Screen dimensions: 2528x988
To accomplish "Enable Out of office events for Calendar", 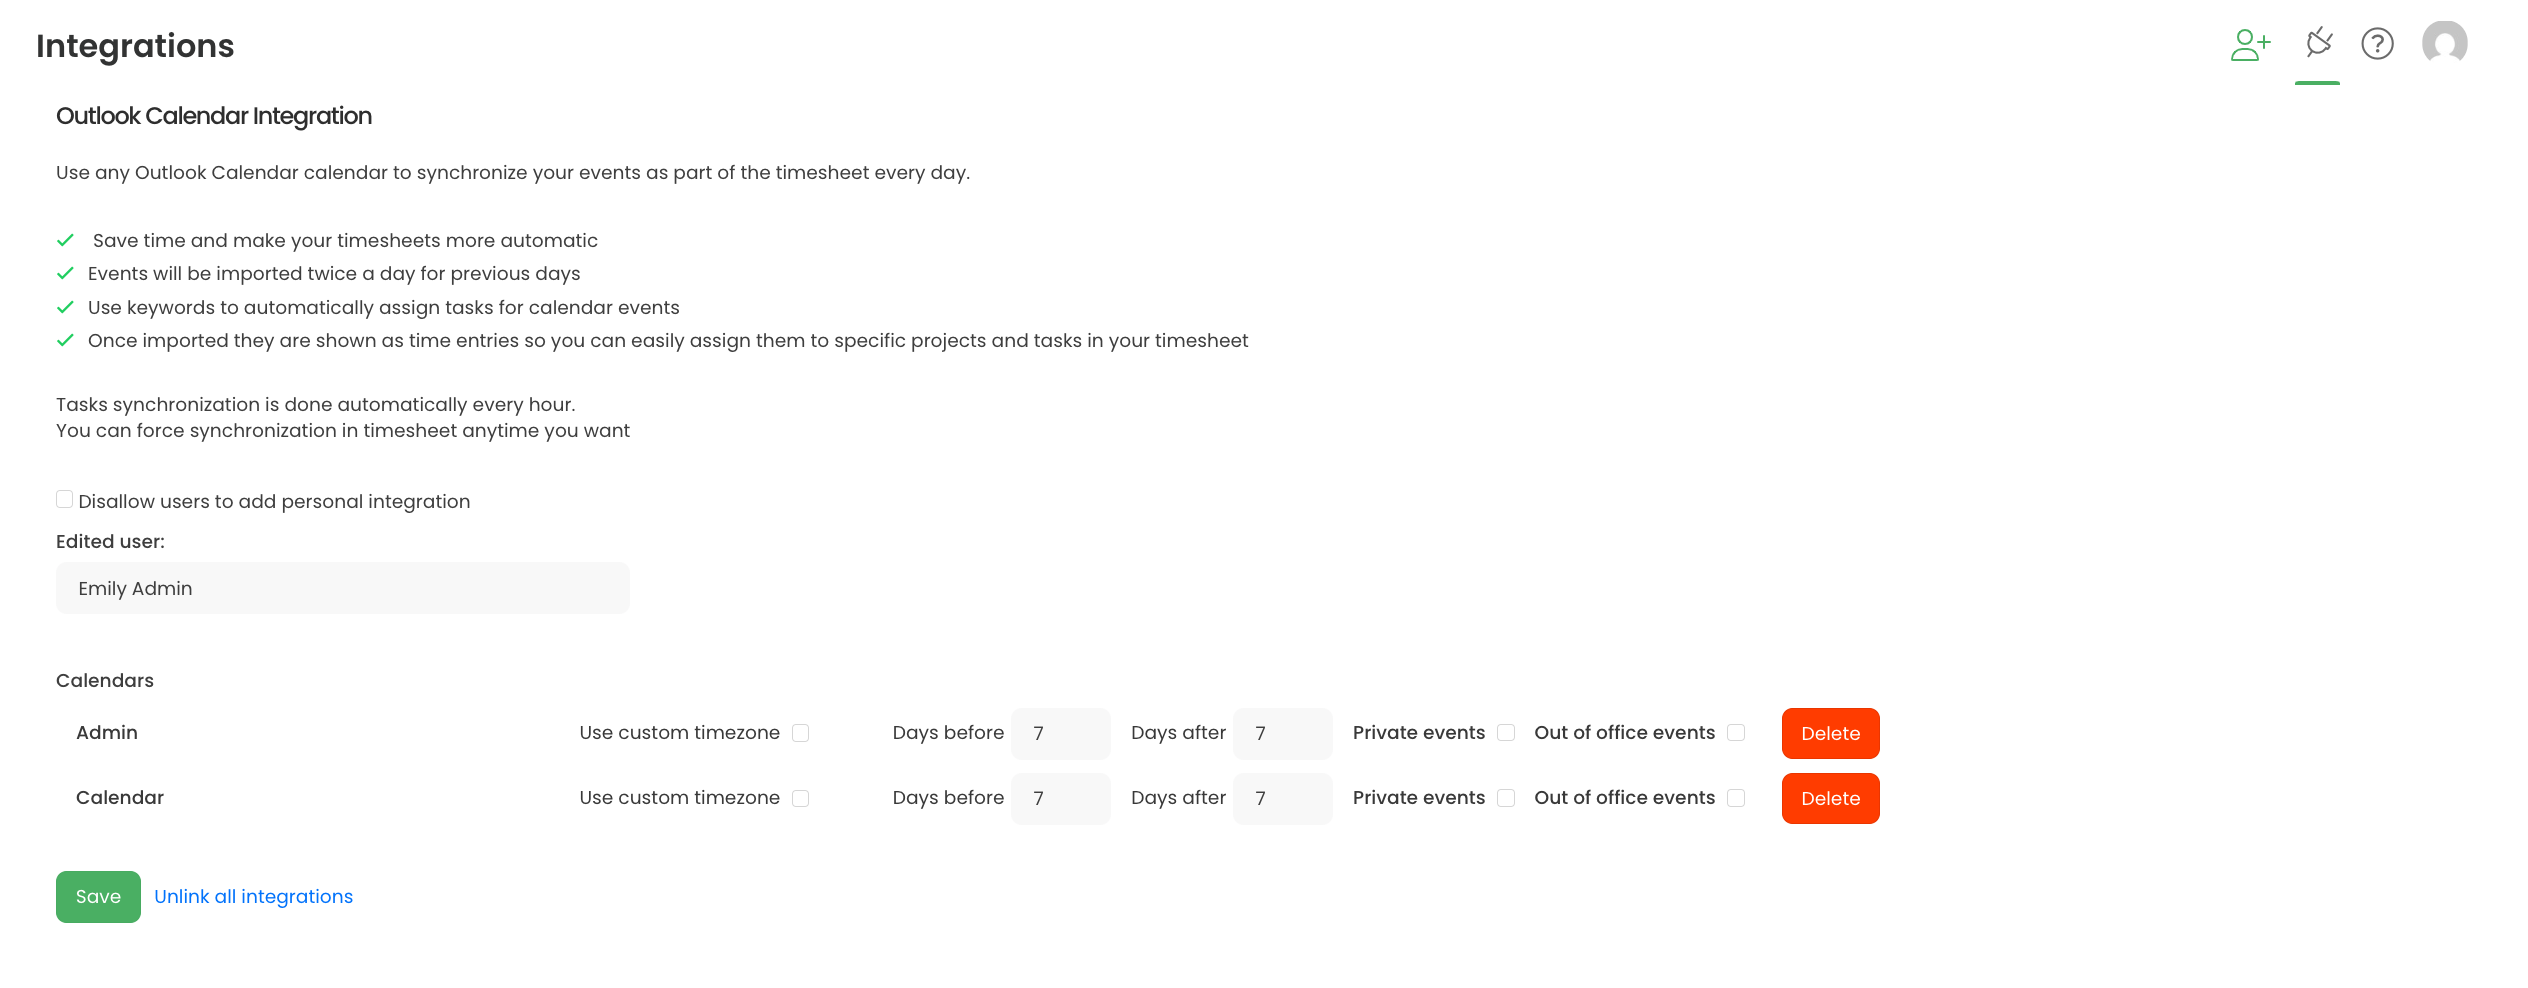I will point(1737,798).
